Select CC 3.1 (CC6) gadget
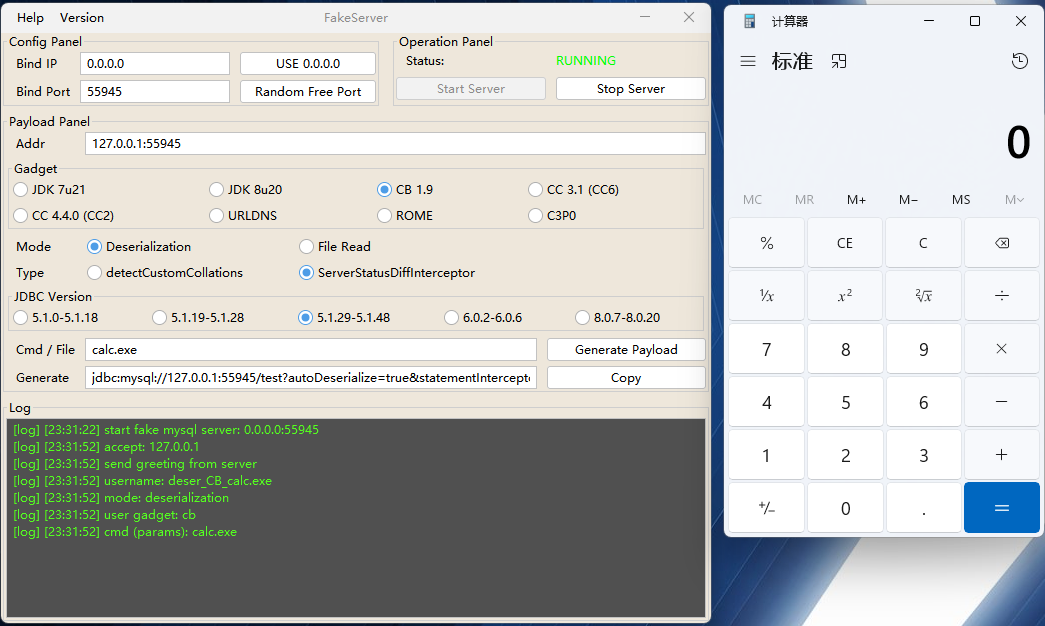 click(x=574, y=189)
